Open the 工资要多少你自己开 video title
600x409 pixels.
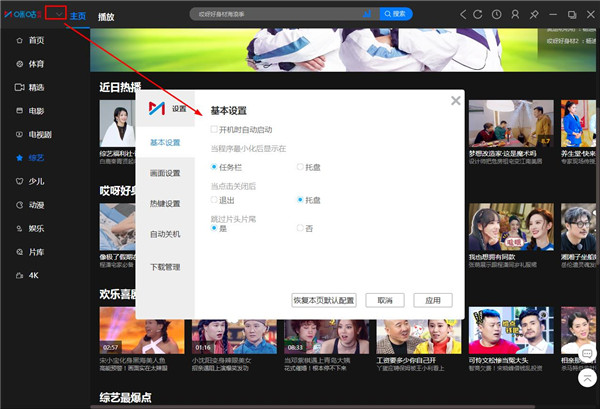[x=406, y=360]
